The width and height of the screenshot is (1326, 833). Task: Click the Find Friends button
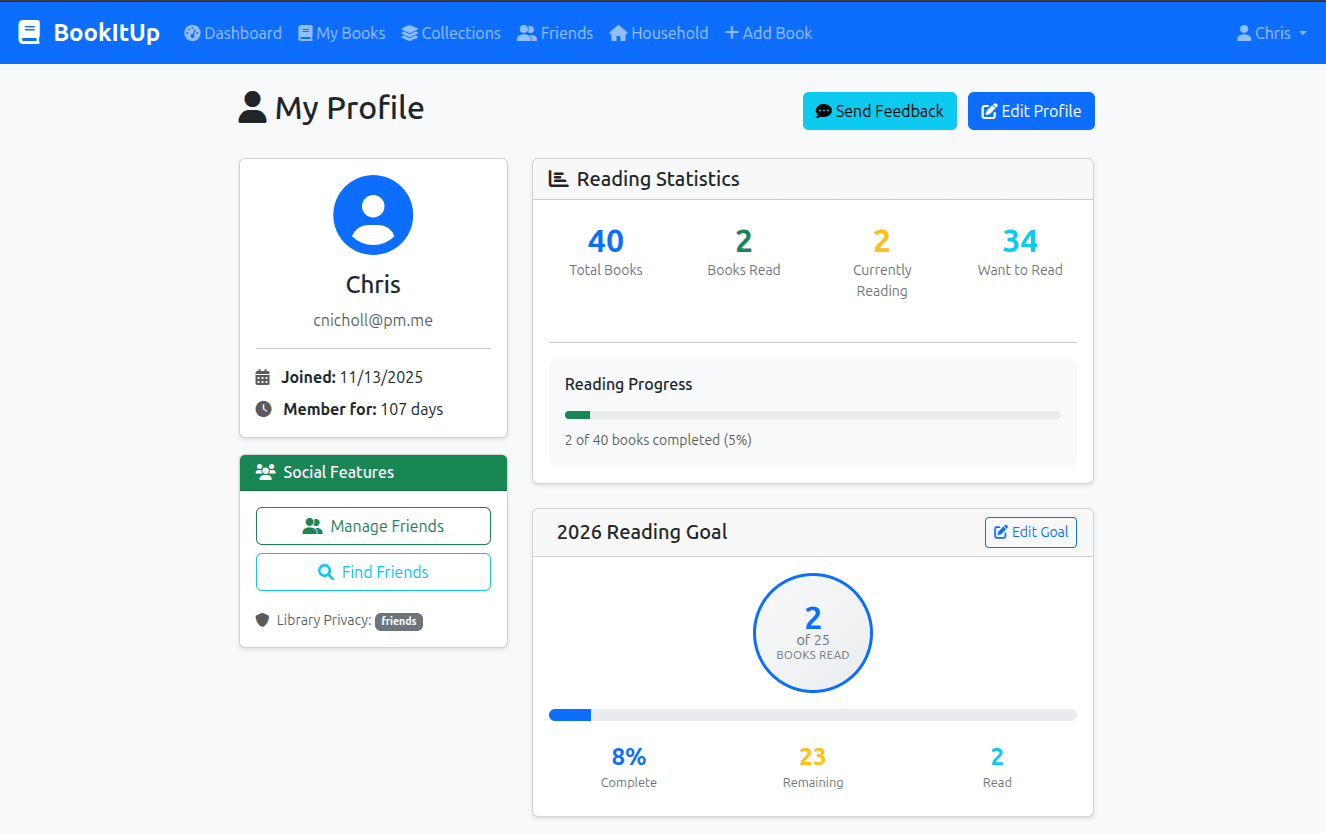point(373,571)
